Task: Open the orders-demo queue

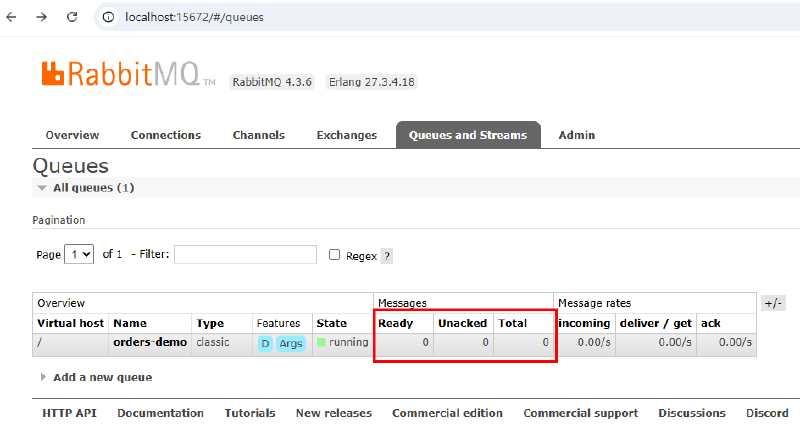Action: 150,342
